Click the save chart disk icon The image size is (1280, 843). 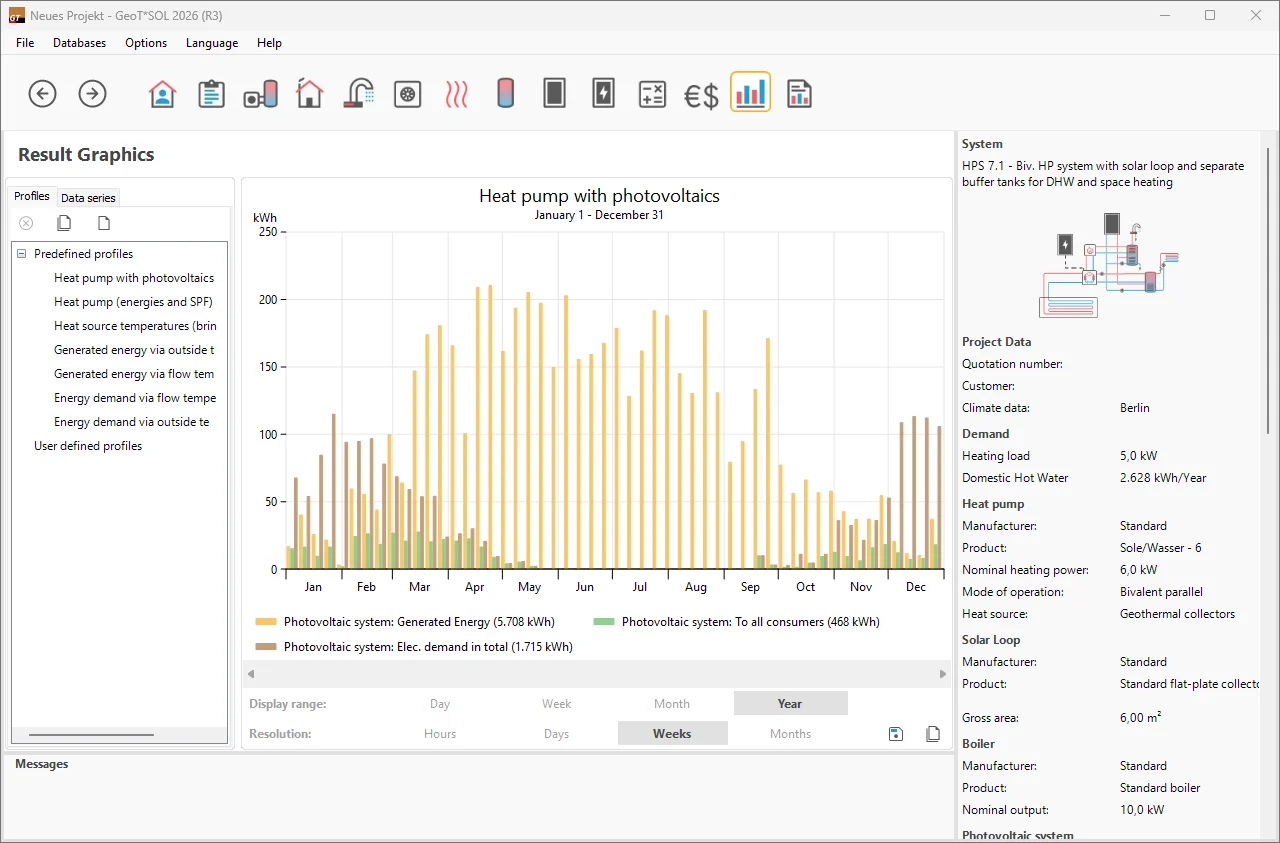[x=896, y=734]
